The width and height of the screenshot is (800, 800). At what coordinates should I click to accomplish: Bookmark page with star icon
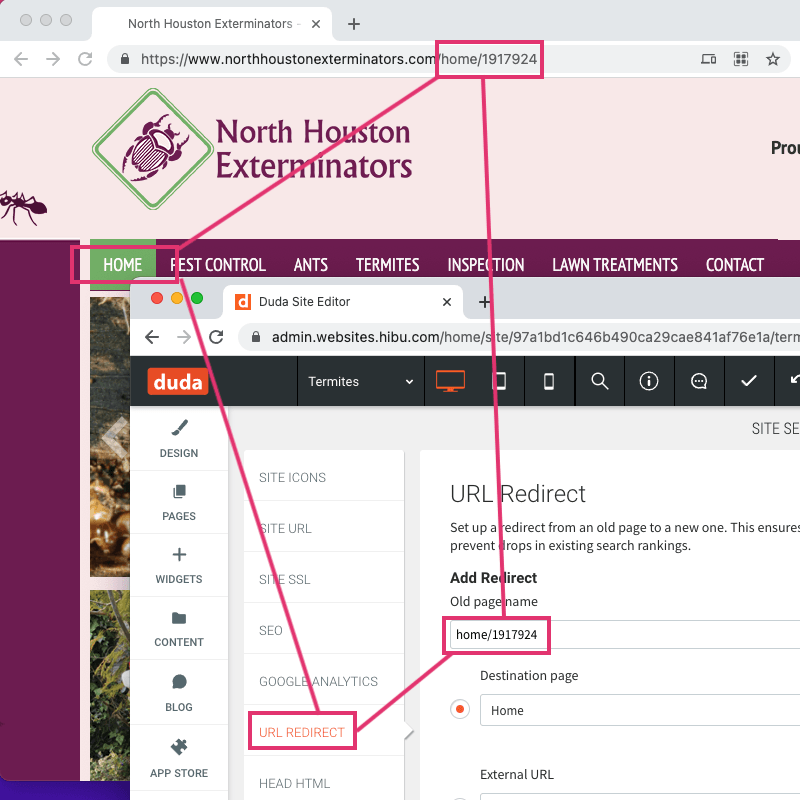[x=772, y=59]
